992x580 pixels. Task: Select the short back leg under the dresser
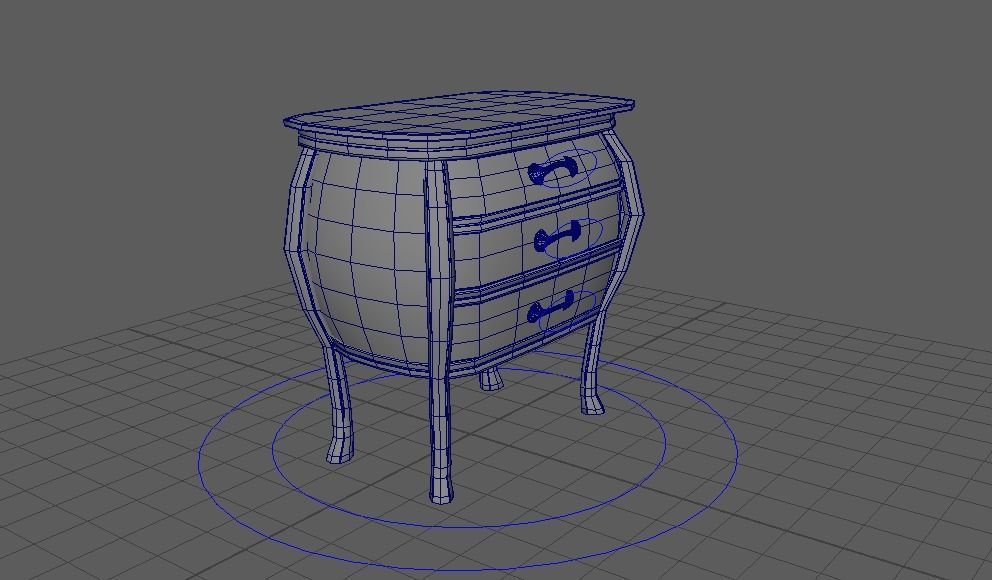click(x=491, y=378)
